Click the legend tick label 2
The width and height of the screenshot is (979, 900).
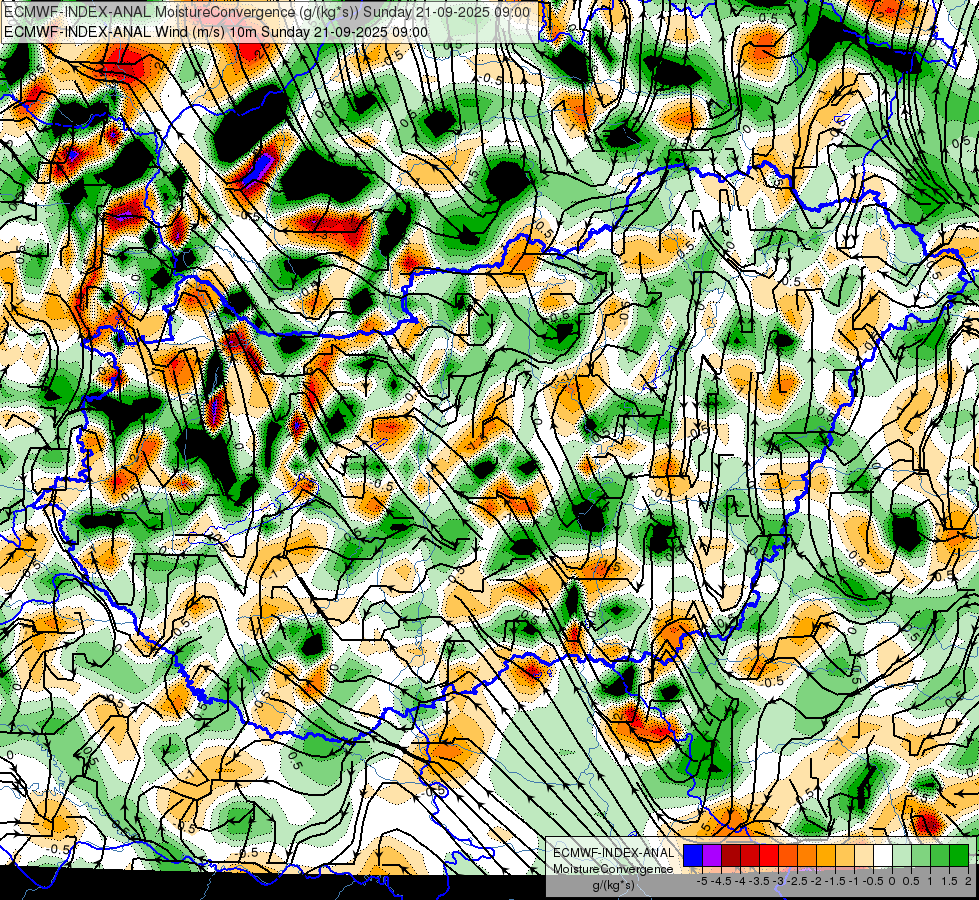click(968, 881)
